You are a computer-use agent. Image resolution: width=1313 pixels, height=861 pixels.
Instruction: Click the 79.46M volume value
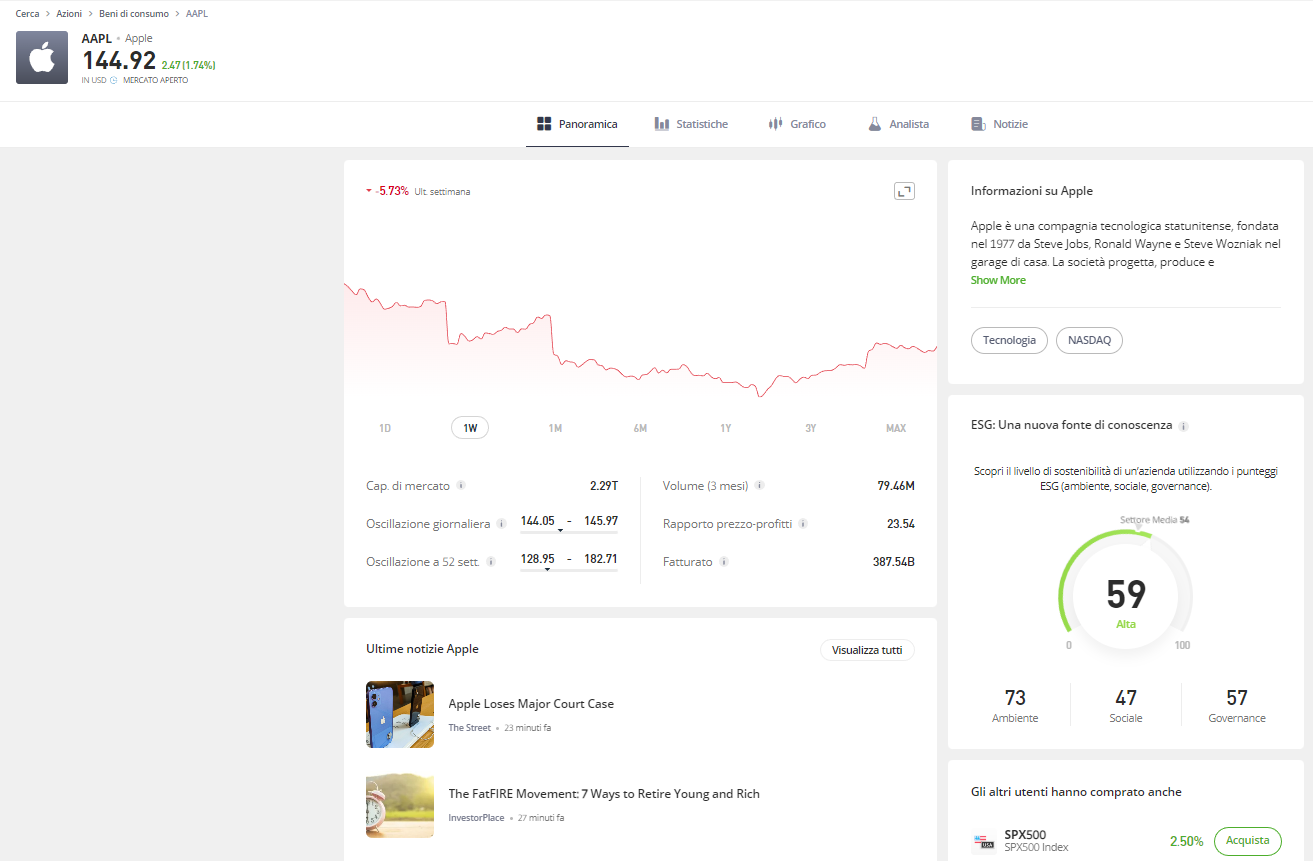[x=896, y=486]
